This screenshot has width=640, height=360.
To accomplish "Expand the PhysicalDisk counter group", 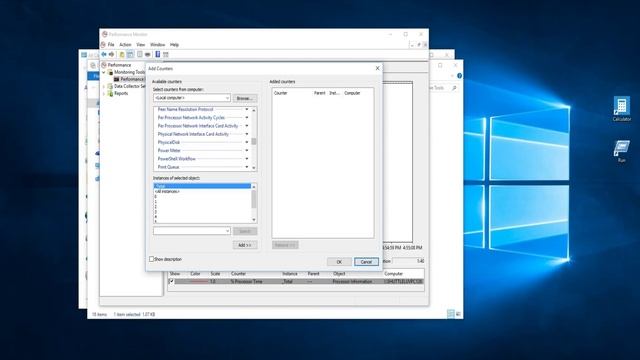I will [247, 142].
